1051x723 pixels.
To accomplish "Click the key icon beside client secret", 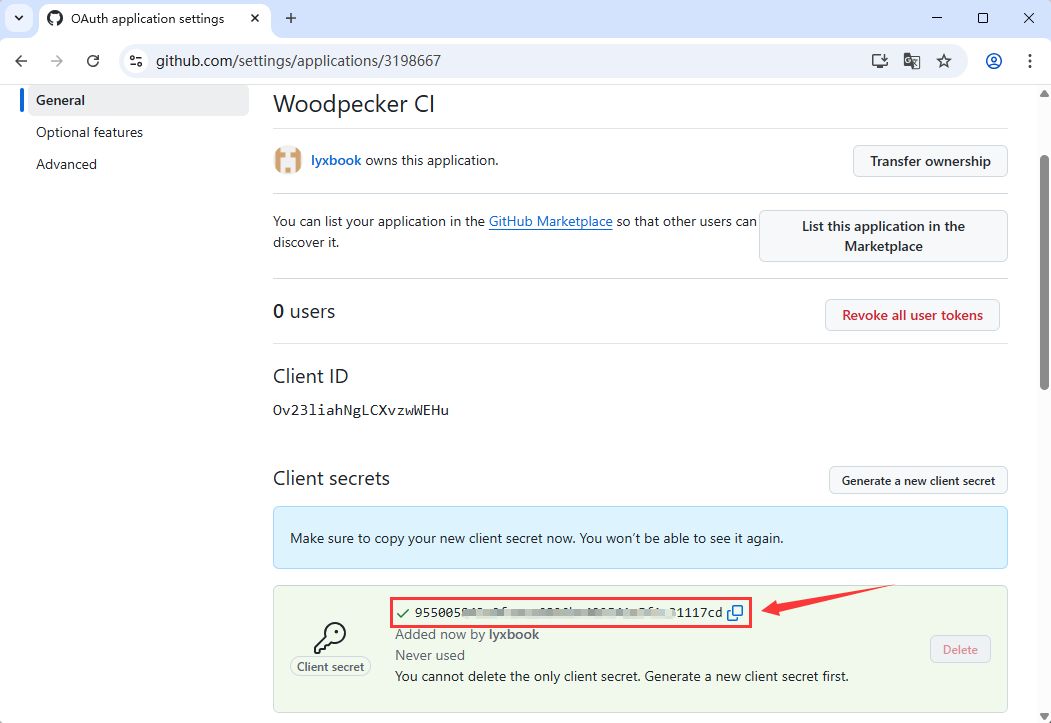I will (330, 637).
